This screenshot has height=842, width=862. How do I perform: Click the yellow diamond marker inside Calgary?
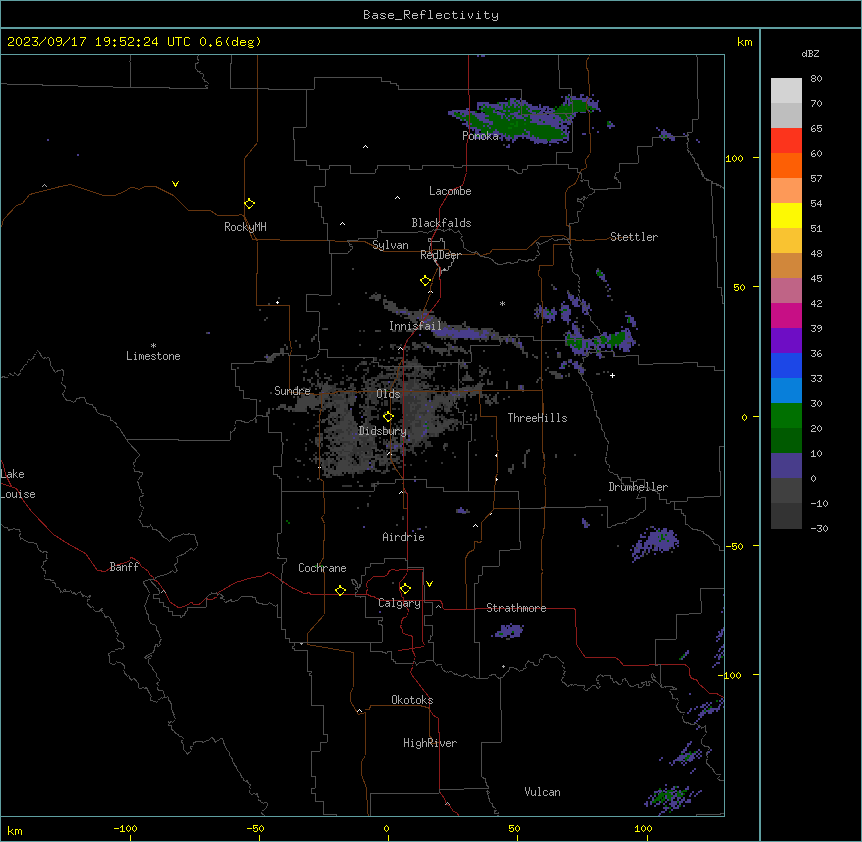pos(405,589)
